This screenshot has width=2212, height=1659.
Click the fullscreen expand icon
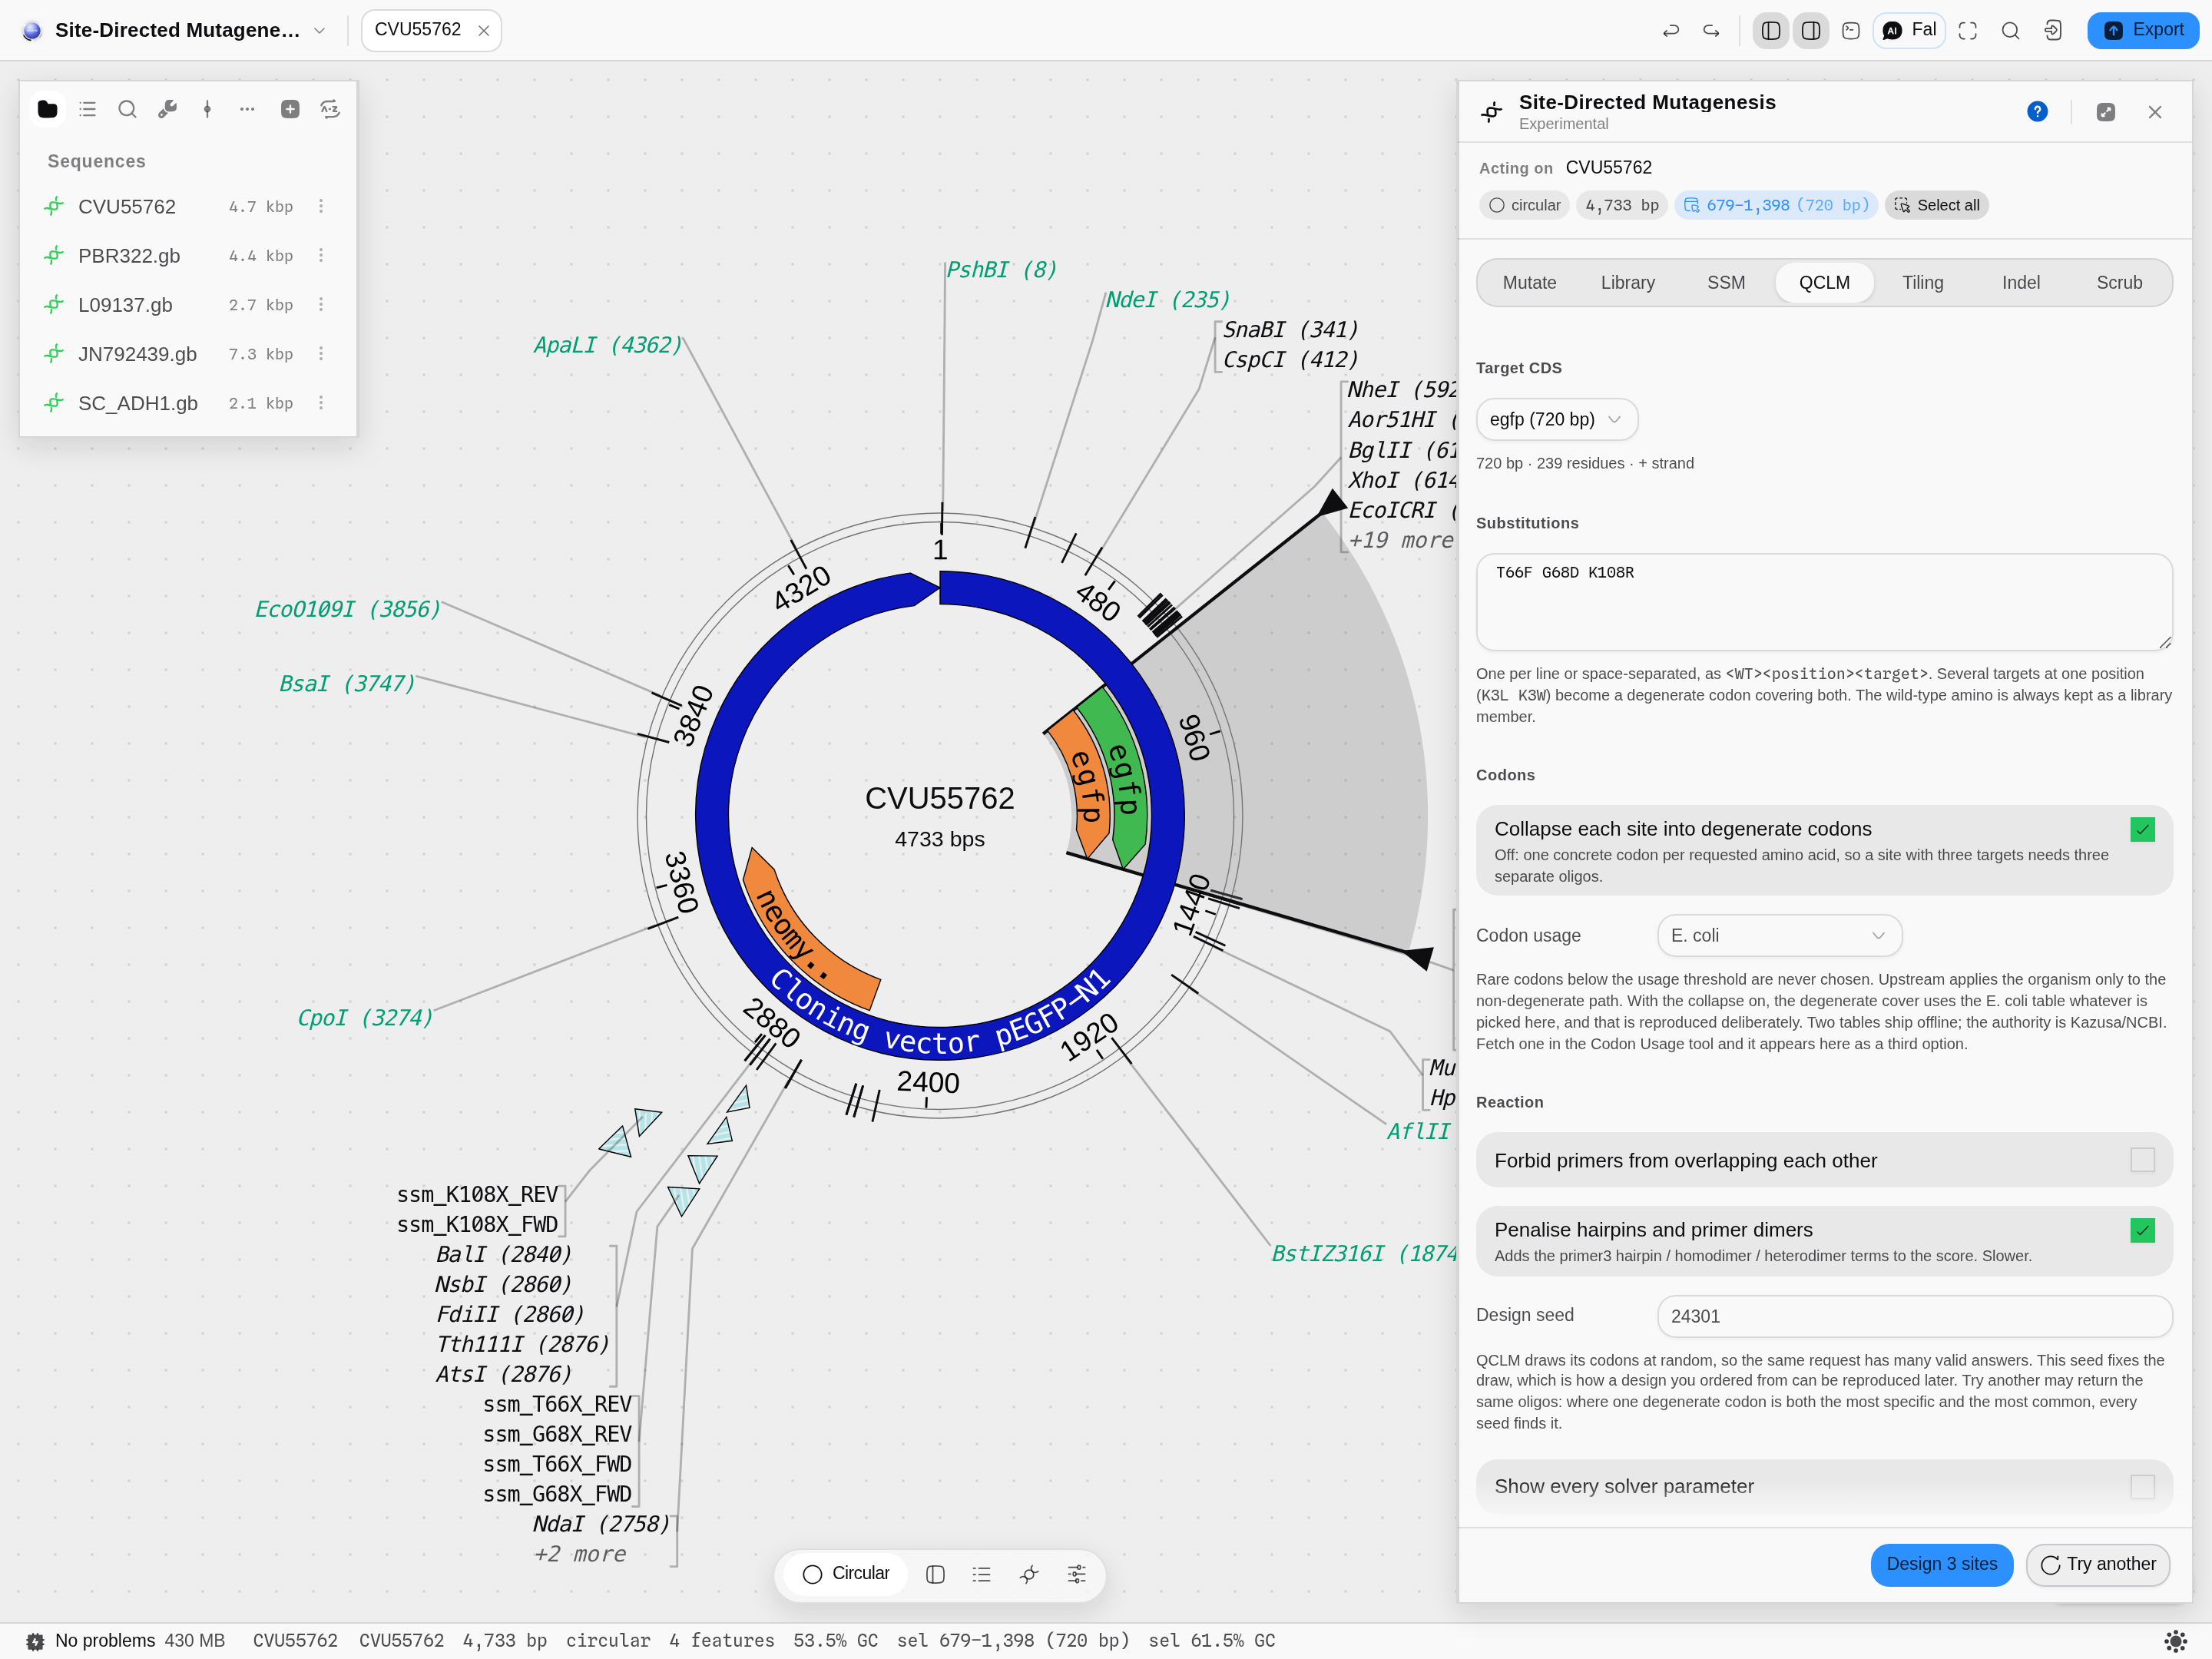pyautogui.click(x=1967, y=30)
